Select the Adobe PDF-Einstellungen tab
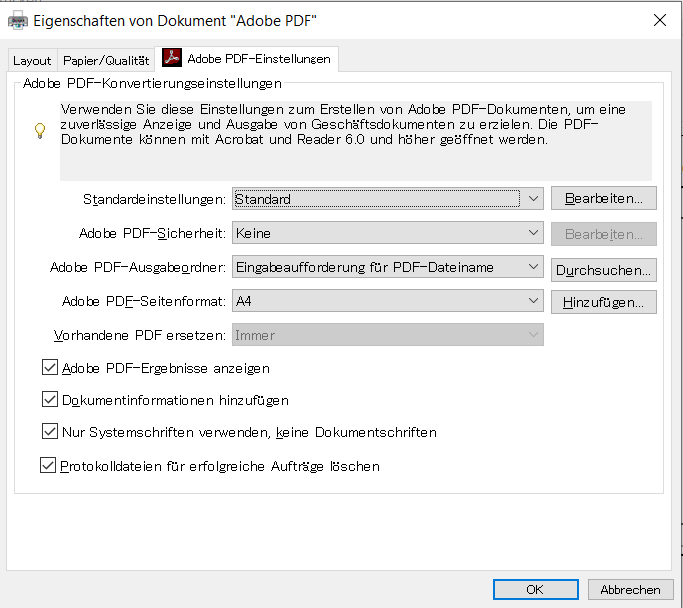This screenshot has width=683, height=608. pyautogui.click(x=258, y=59)
